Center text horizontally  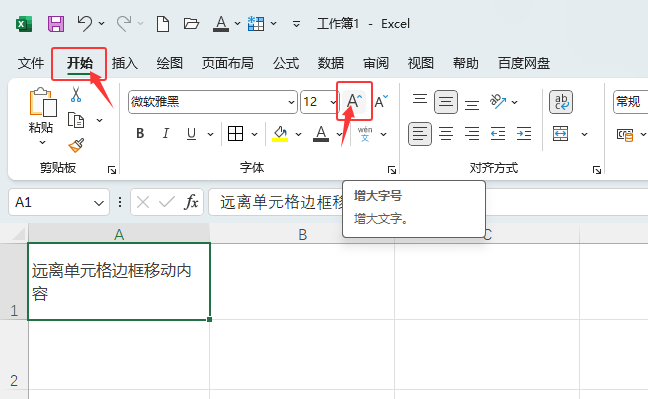pos(446,134)
